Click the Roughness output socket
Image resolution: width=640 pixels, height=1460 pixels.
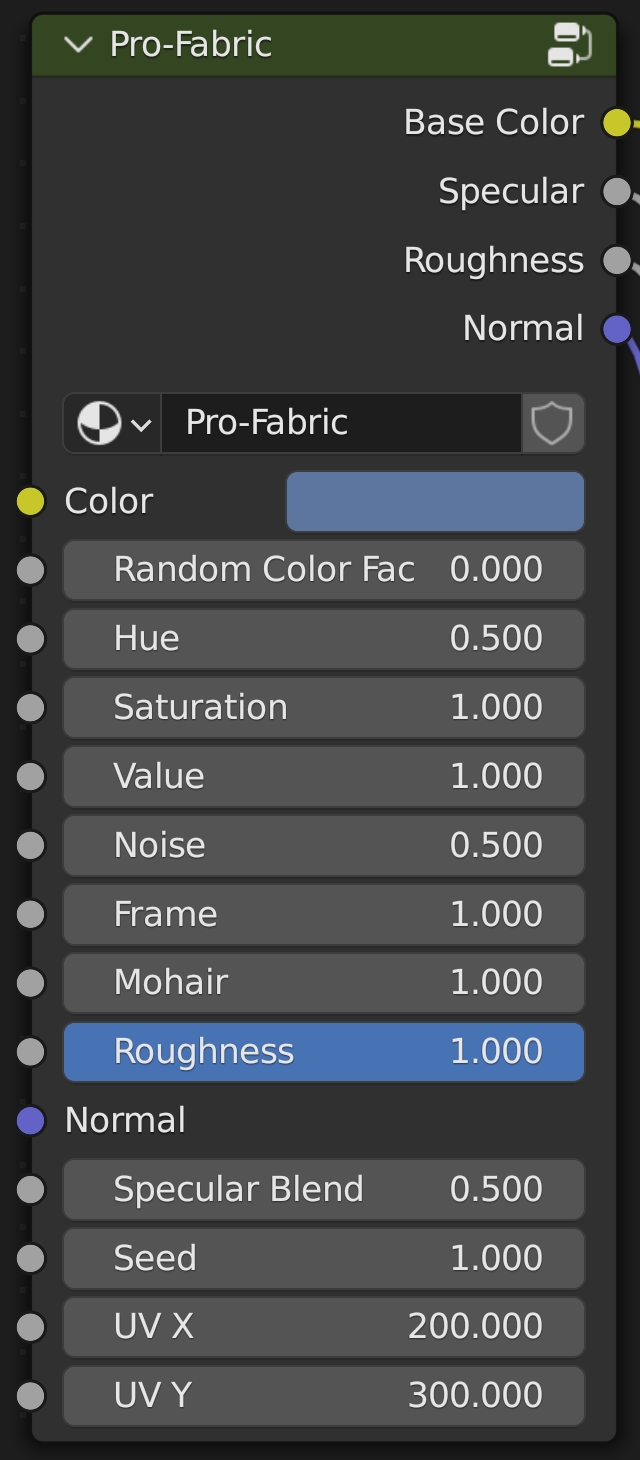[x=617, y=261]
